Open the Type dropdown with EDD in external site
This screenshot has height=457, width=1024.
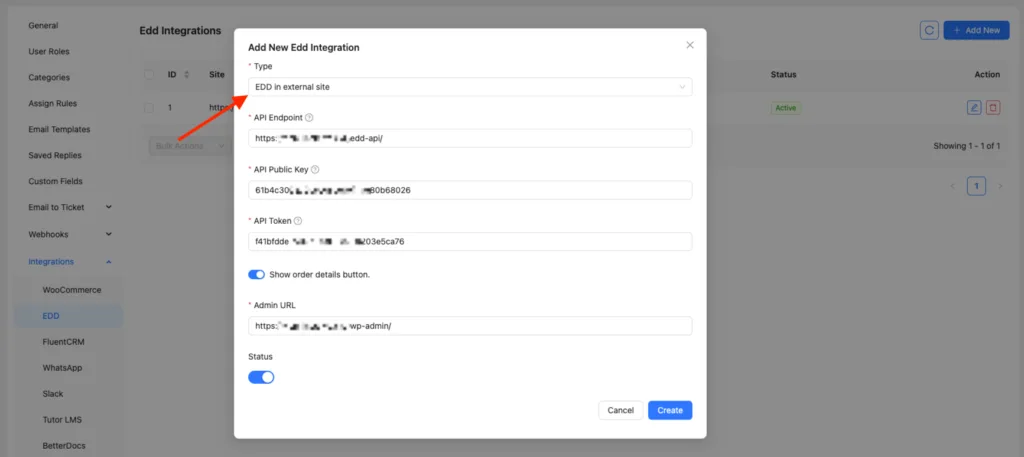[470, 87]
